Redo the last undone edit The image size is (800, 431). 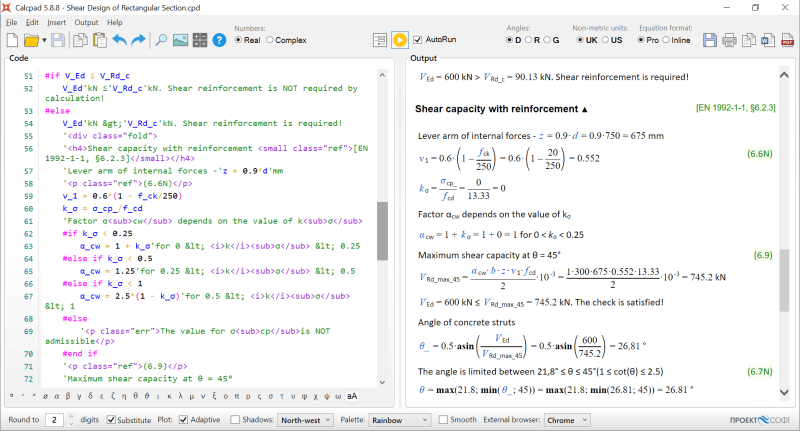[x=138, y=40]
